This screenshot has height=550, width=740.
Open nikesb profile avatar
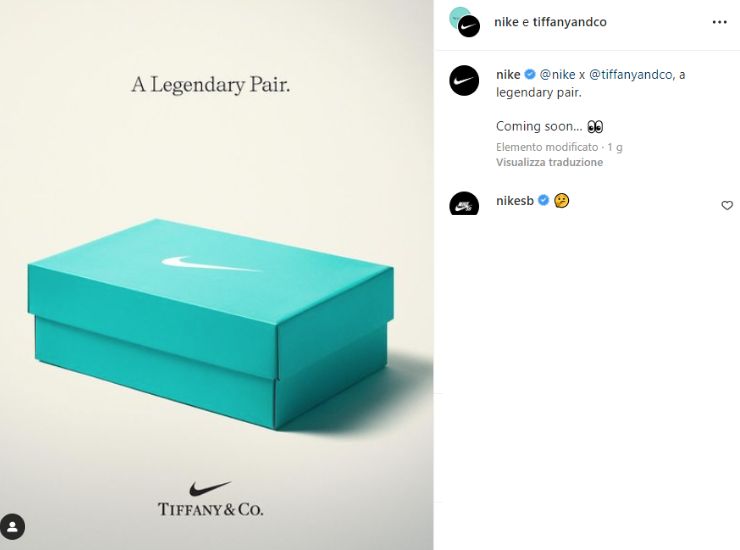[464, 203]
